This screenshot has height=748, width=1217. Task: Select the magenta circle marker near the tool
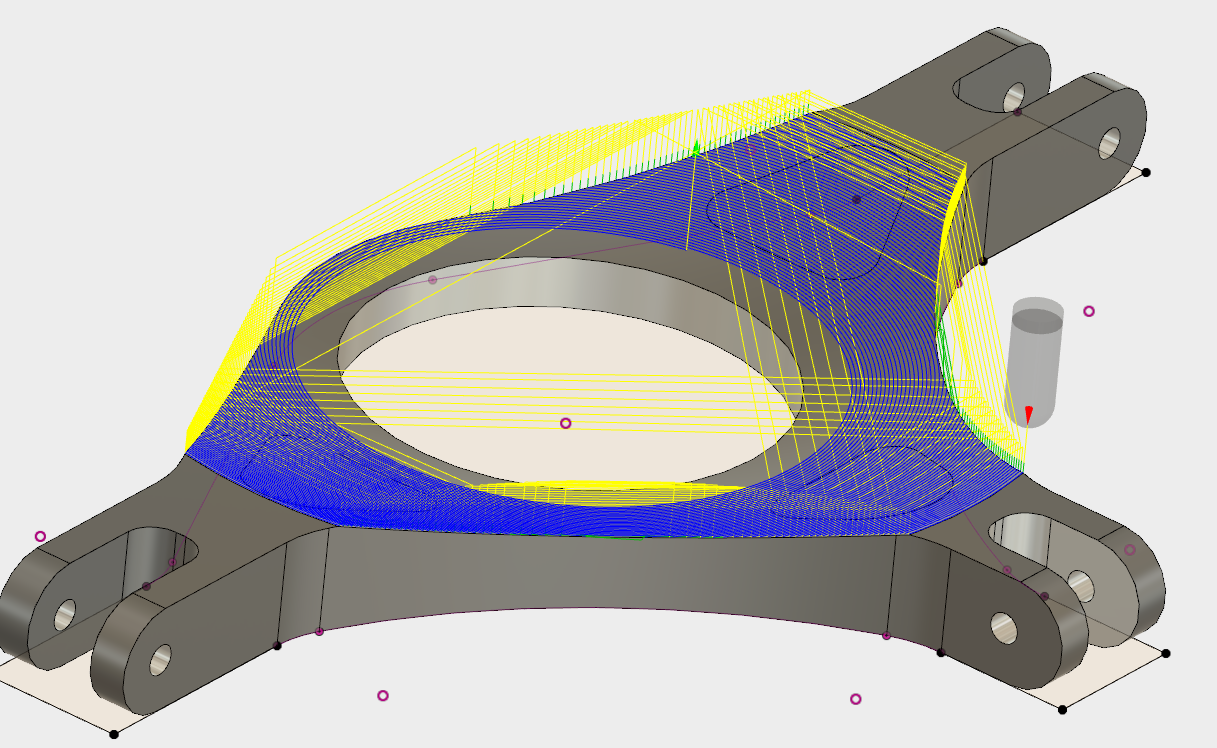click(1089, 312)
